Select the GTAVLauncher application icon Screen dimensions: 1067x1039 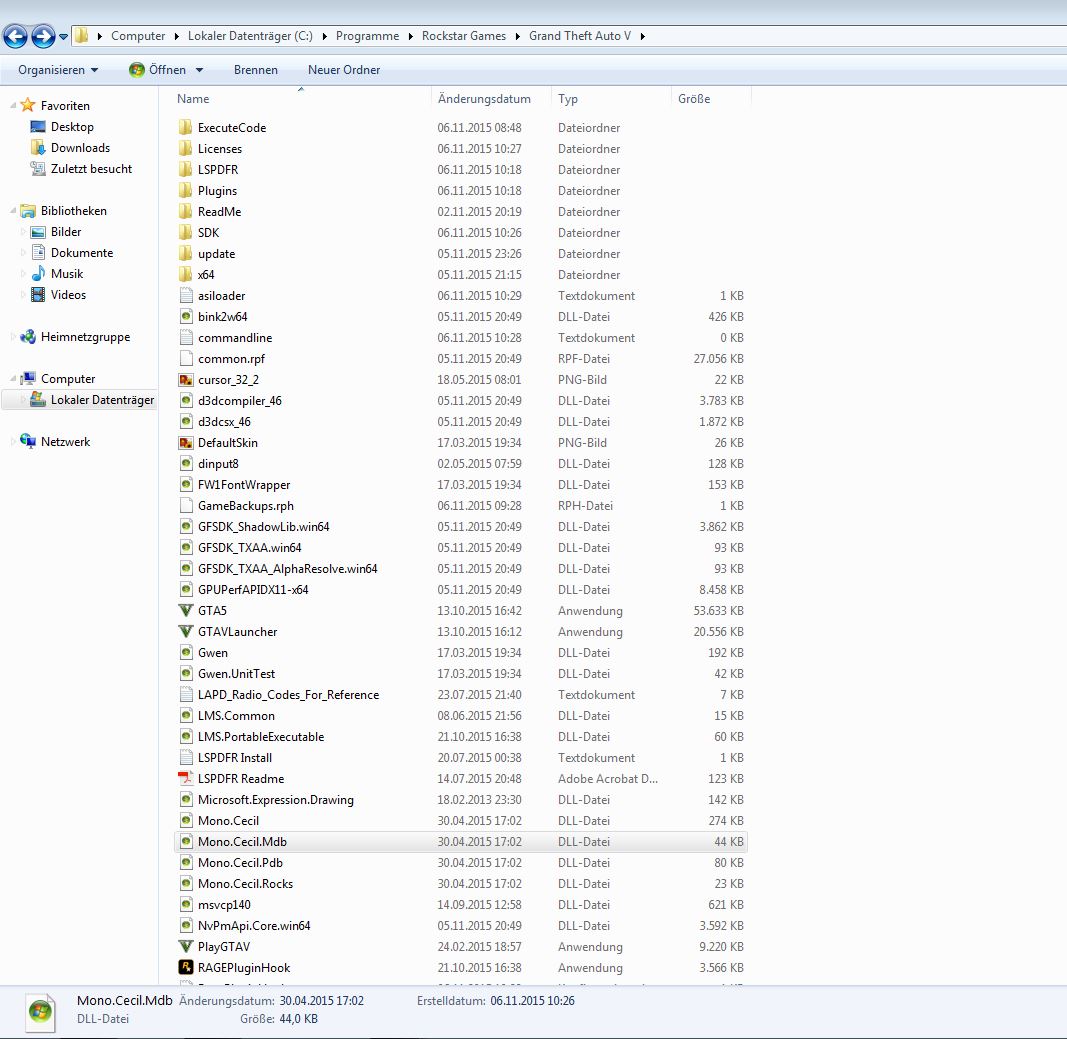(186, 631)
